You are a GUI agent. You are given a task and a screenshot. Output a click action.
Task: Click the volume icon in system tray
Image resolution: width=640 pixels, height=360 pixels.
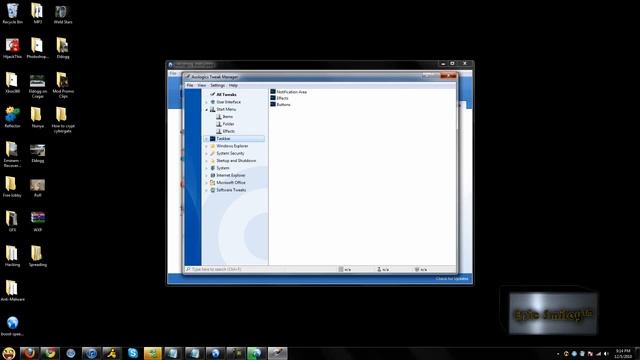pos(606,354)
